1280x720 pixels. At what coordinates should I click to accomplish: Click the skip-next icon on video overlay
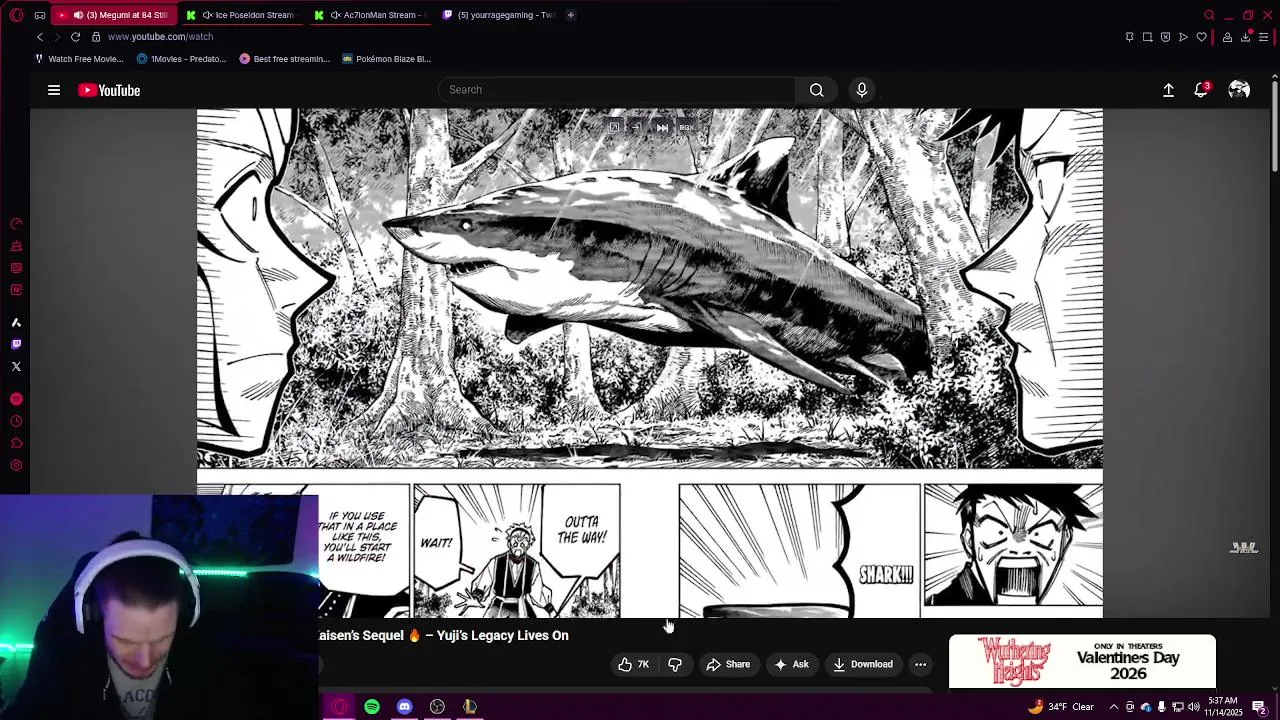662,128
